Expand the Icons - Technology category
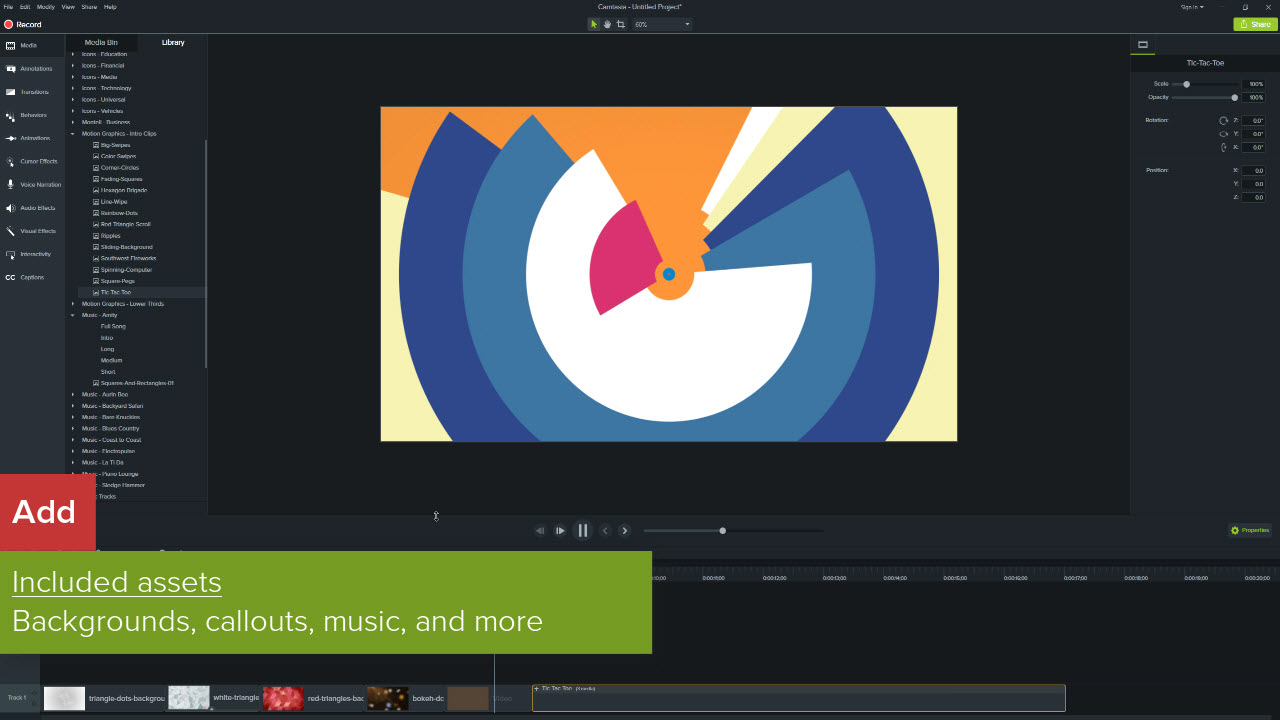Screen dimensions: 1280x720 [72, 88]
